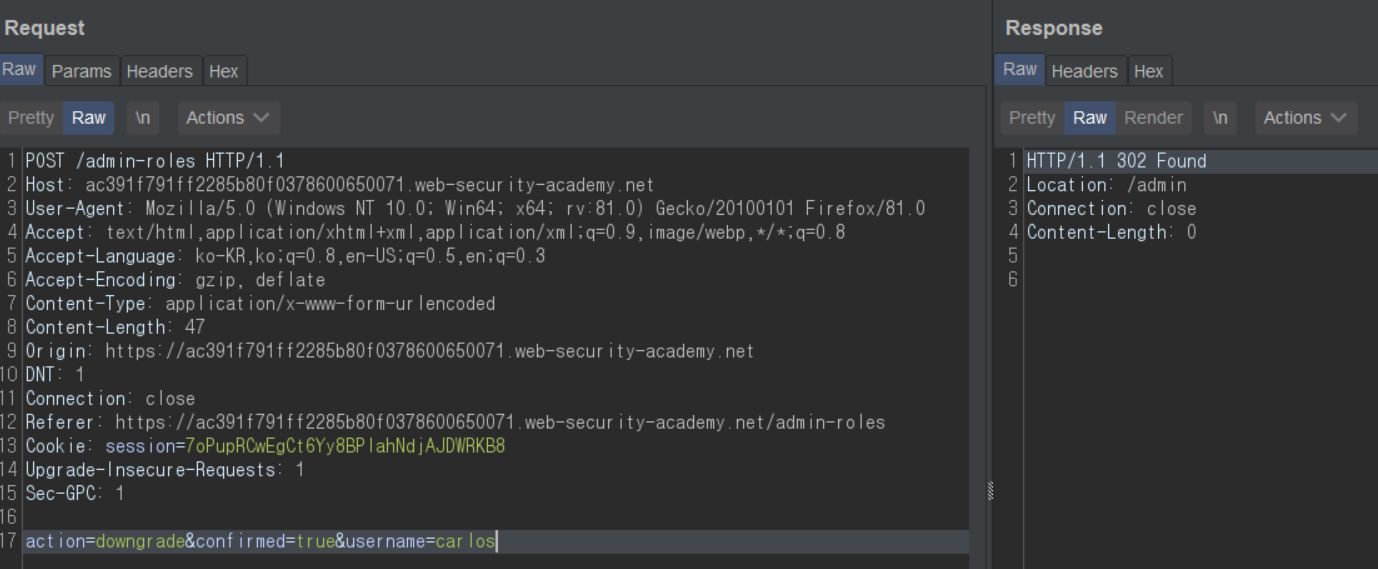This screenshot has height=569, width=1378.
Task: Switch to Request Params tab
Action: click(81, 71)
